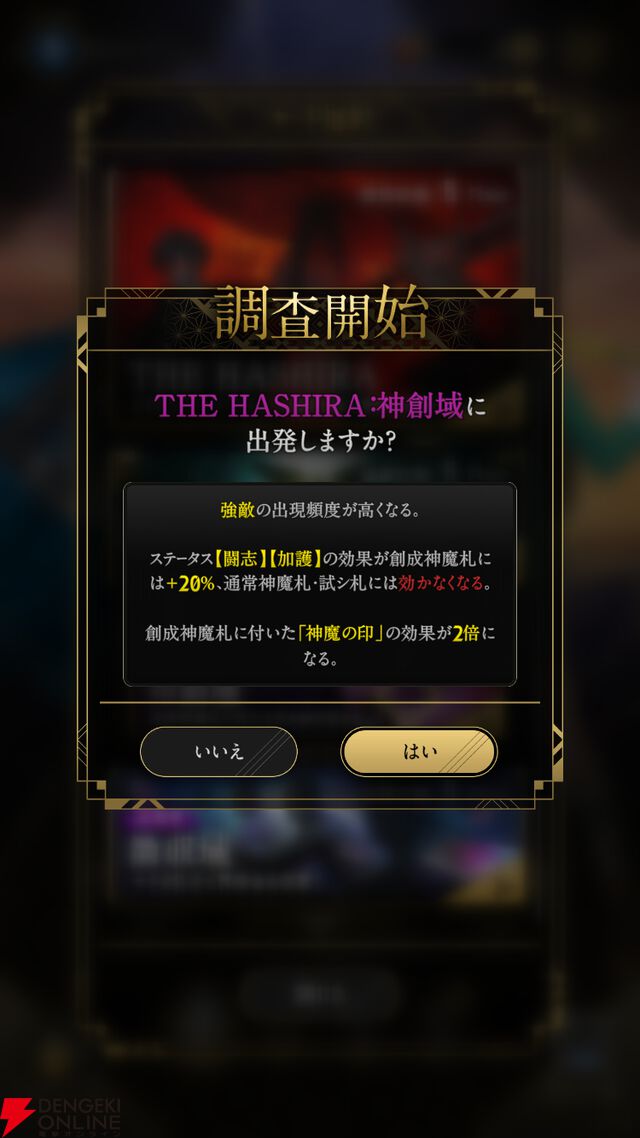
Task: Click the Dengeki Online lightning bolt logo
Action: (x=17, y=1117)
